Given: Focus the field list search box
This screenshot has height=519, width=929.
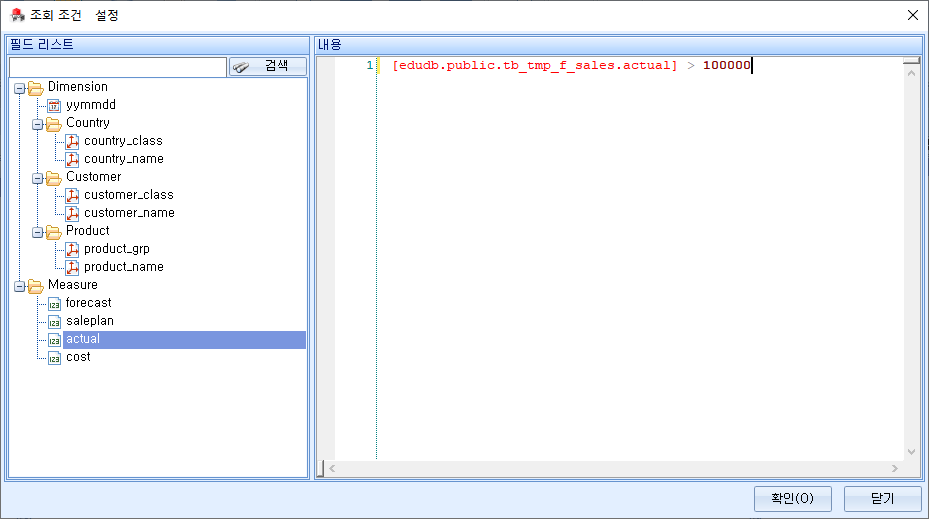Looking at the screenshot, I should pos(118,67).
